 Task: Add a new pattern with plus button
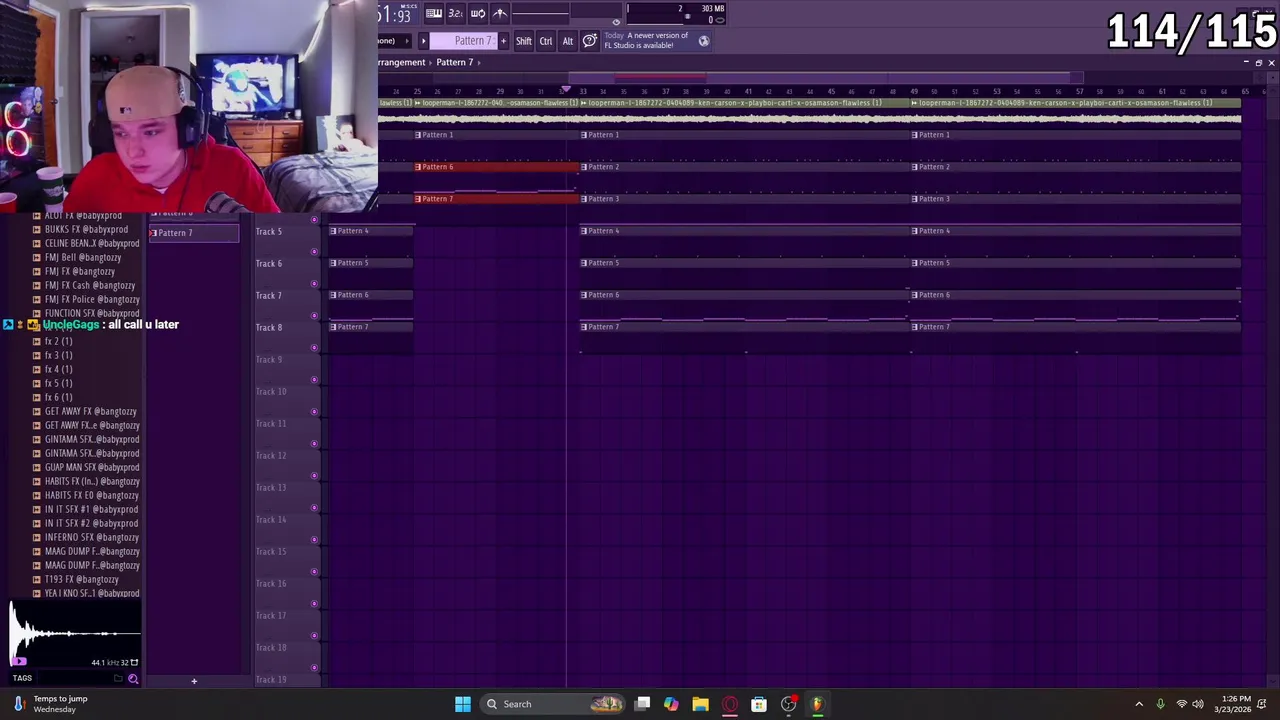pyautogui.click(x=503, y=41)
